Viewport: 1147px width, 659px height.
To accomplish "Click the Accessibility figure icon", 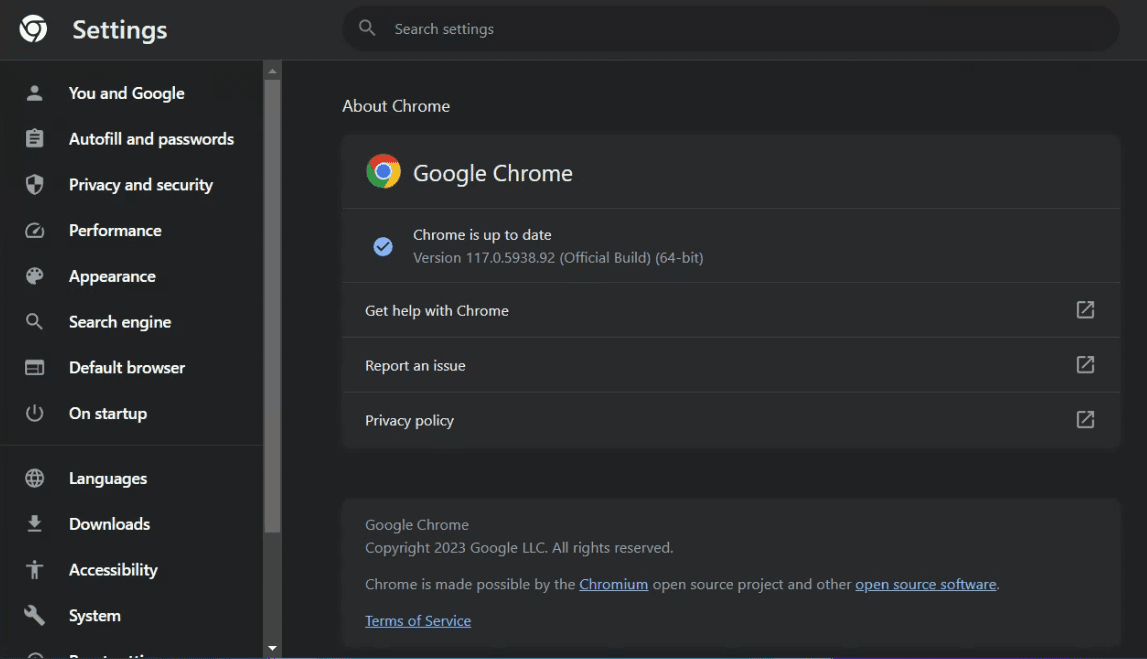I will (x=34, y=570).
